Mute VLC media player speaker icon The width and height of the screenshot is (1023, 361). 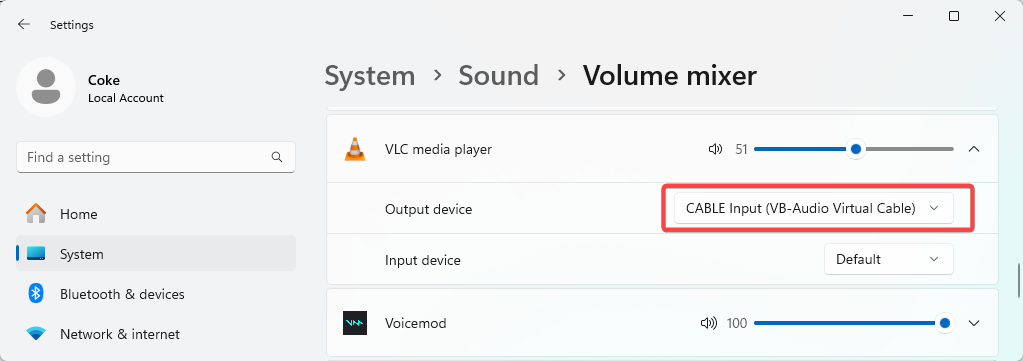[716, 149]
